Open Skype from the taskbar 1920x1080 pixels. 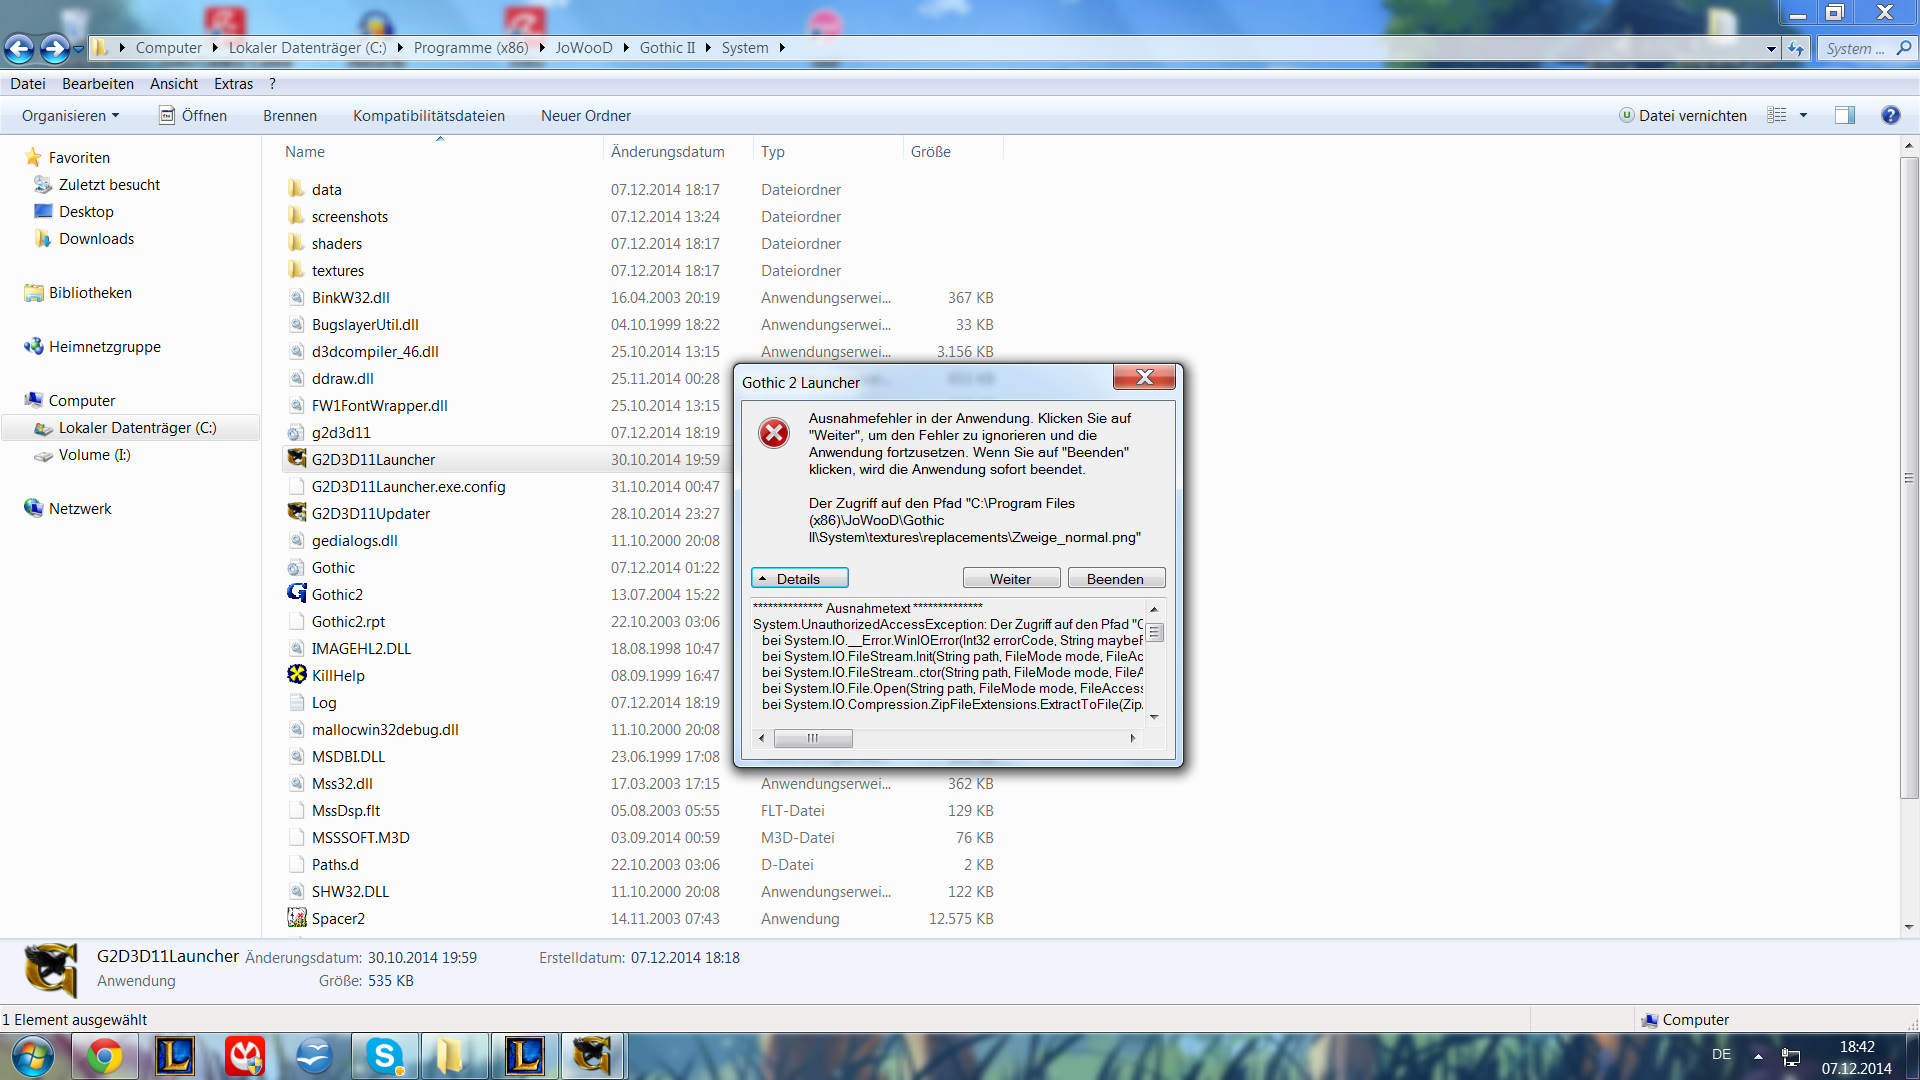pyautogui.click(x=384, y=1056)
